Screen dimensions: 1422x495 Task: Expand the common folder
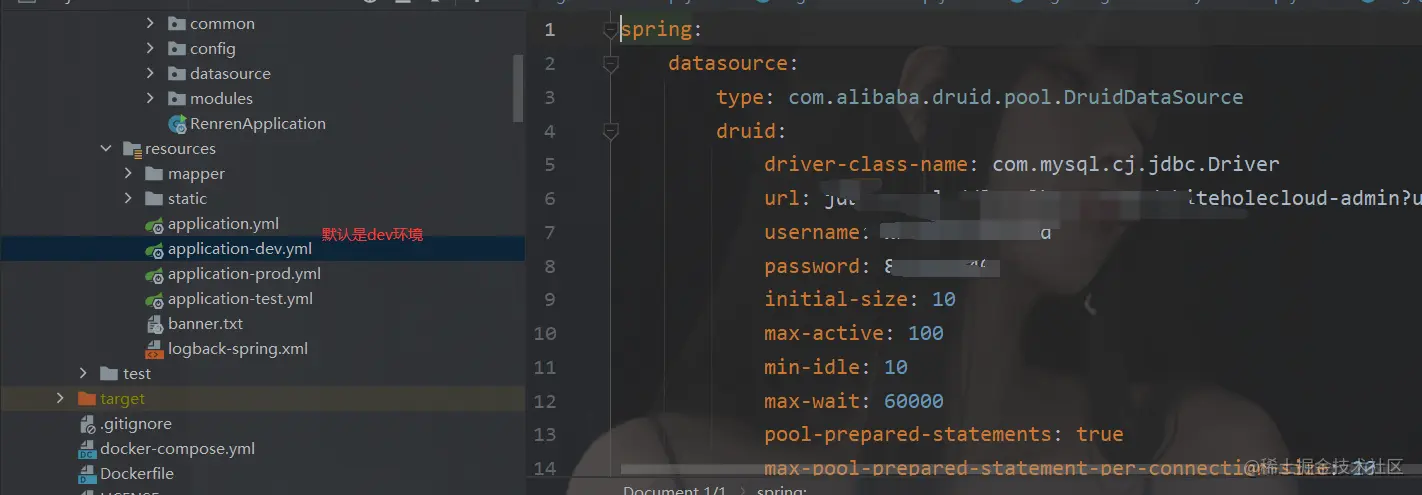150,23
